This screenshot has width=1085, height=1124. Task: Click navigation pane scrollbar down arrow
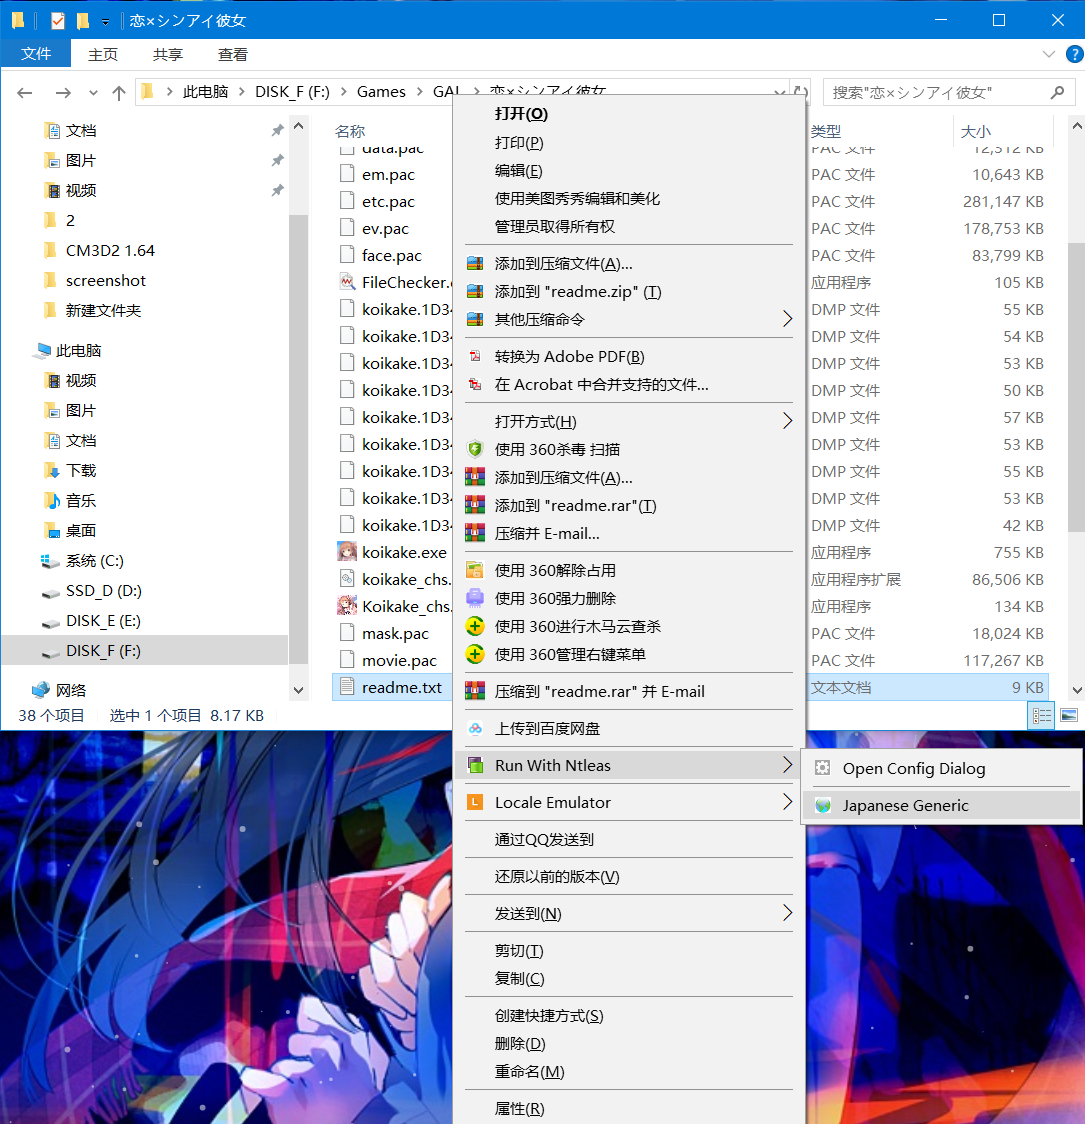tap(299, 690)
